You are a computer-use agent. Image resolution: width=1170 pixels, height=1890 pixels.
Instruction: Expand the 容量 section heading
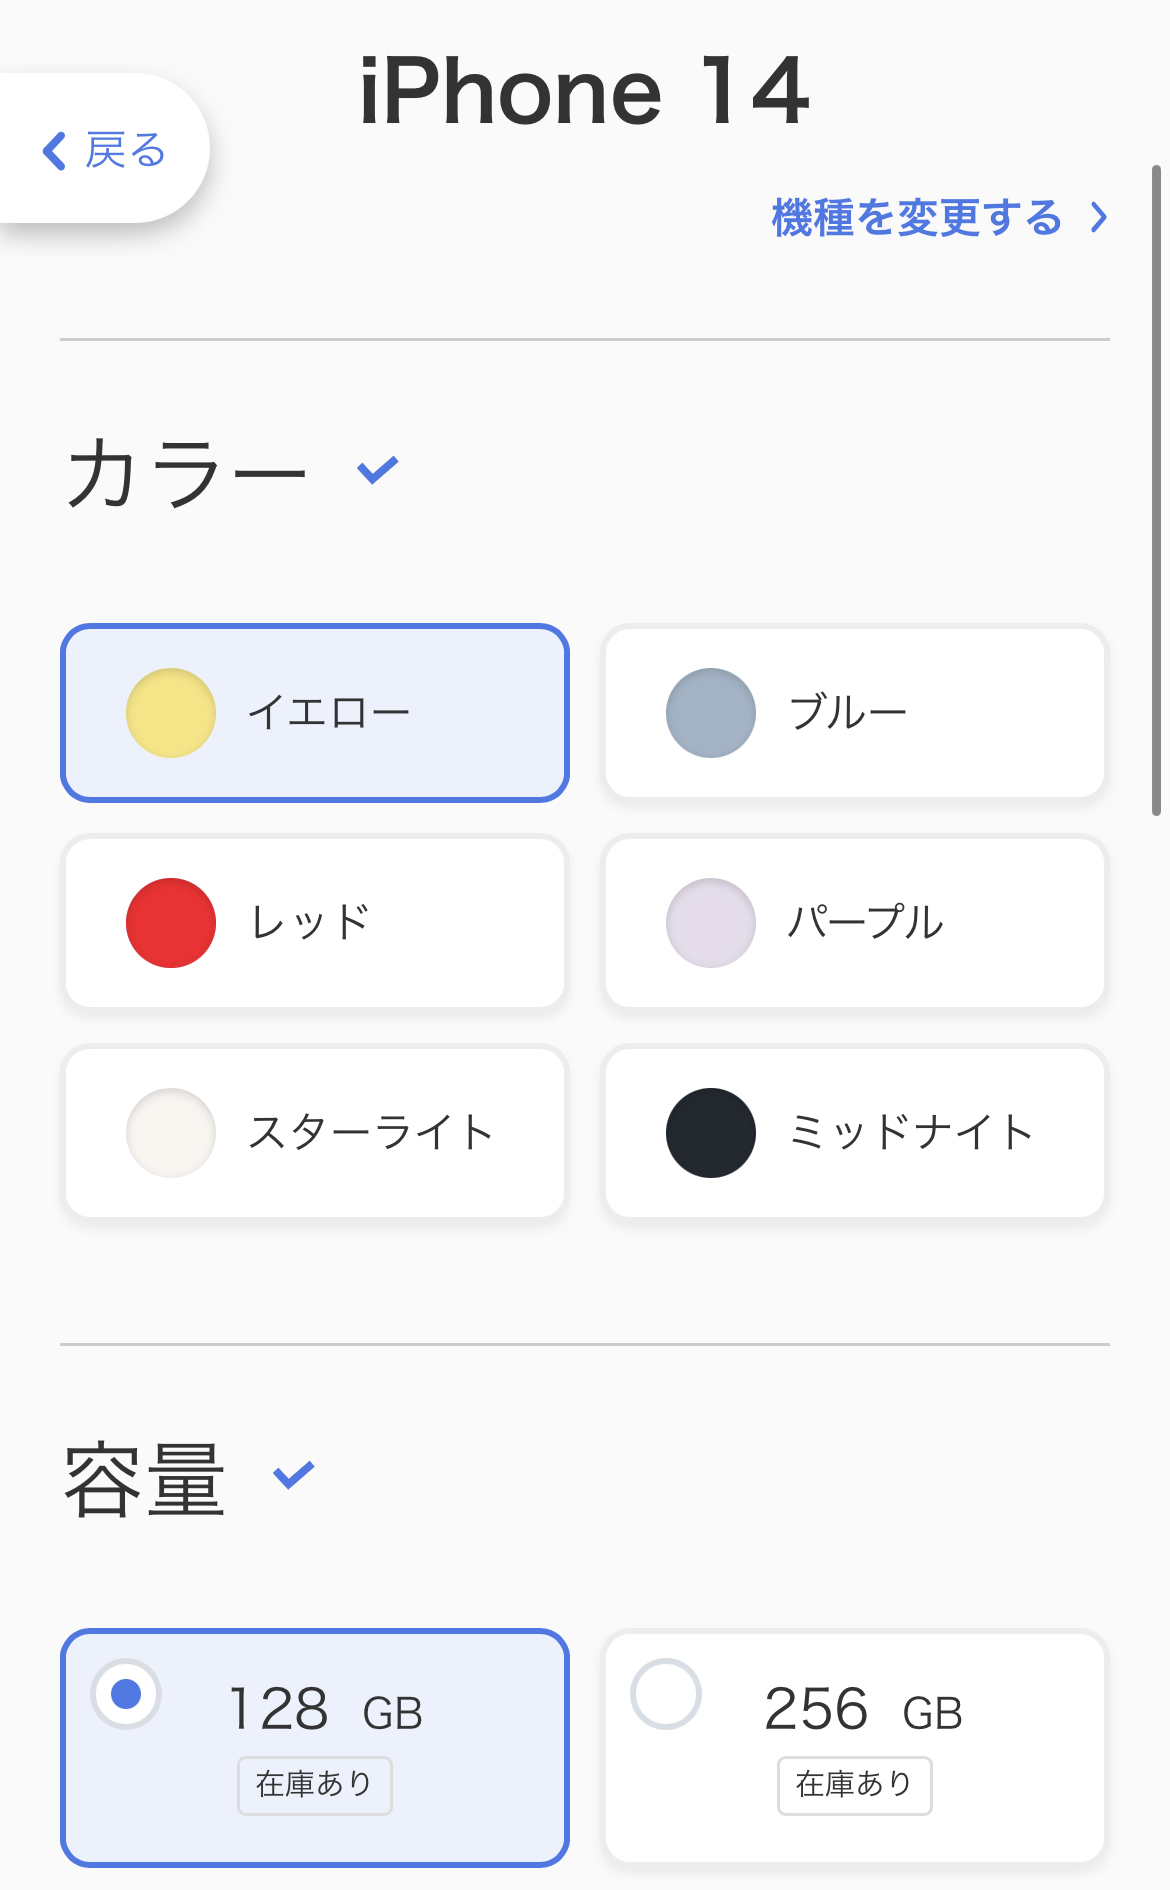(145, 1479)
